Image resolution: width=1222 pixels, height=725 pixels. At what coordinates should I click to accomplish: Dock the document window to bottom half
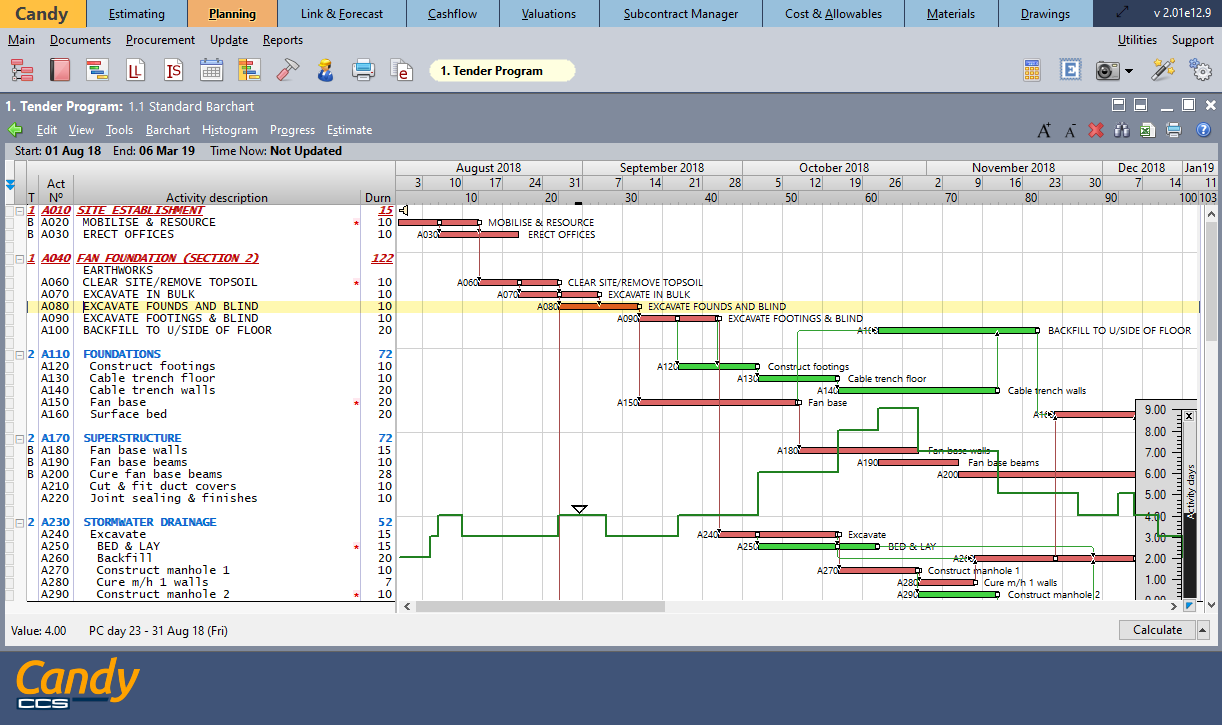(x=1140, y=105)
